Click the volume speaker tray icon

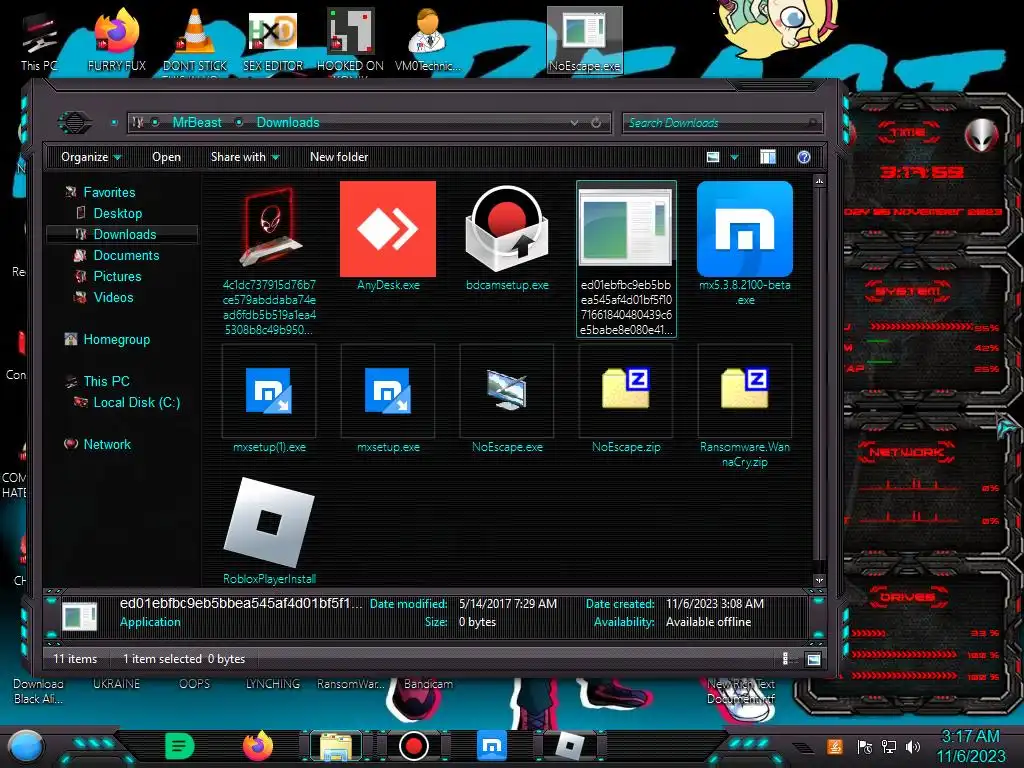coord(913,746)
